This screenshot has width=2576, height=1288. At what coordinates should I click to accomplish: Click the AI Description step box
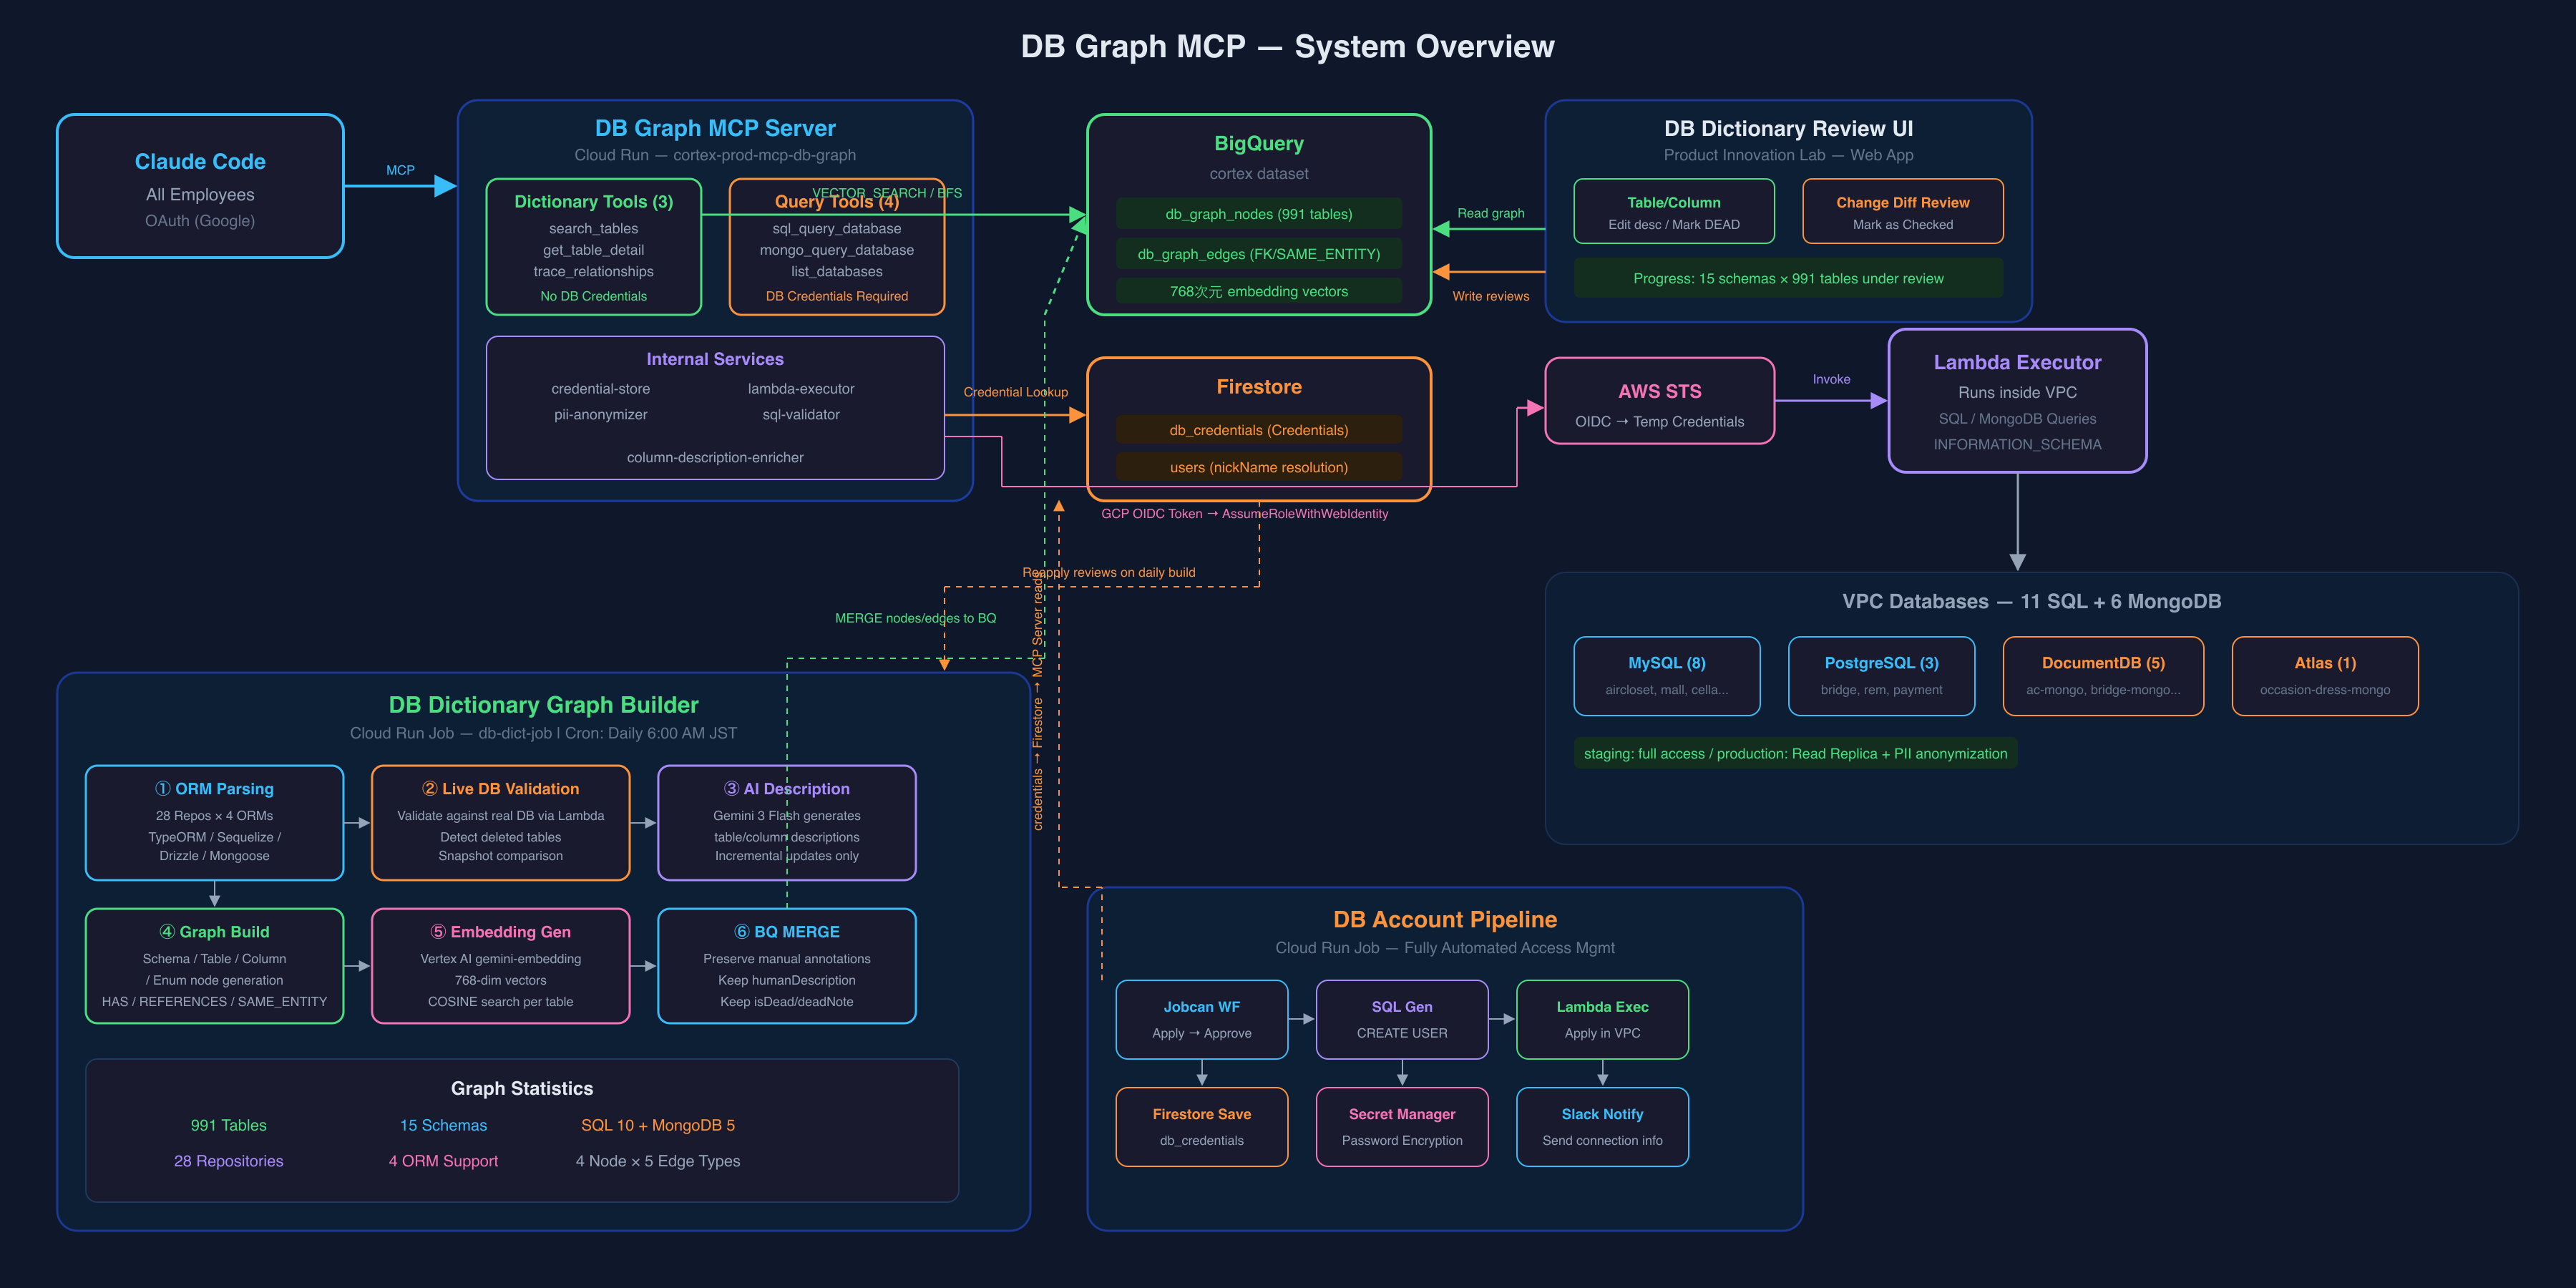coord(787,823)
